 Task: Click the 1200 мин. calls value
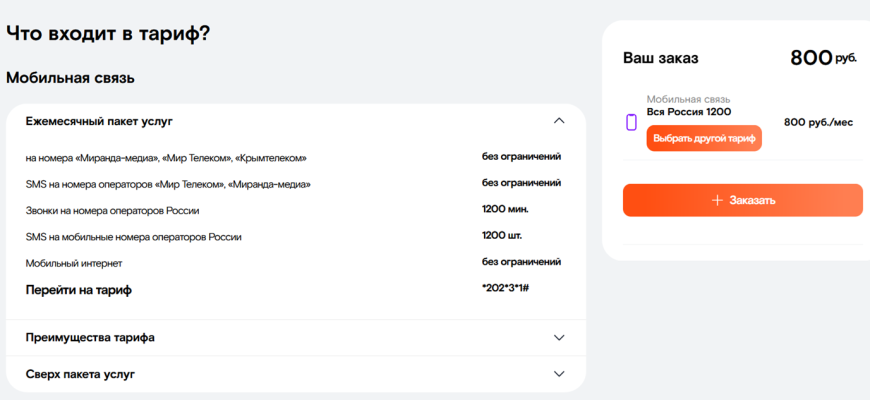tap(504, 209)
